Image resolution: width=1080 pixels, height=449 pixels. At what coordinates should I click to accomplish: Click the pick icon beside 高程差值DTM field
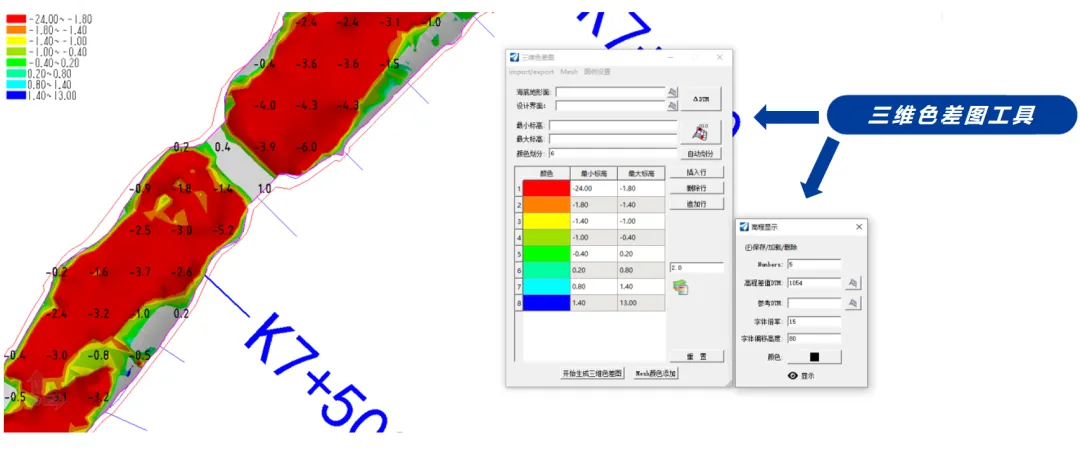coord(853,283)
